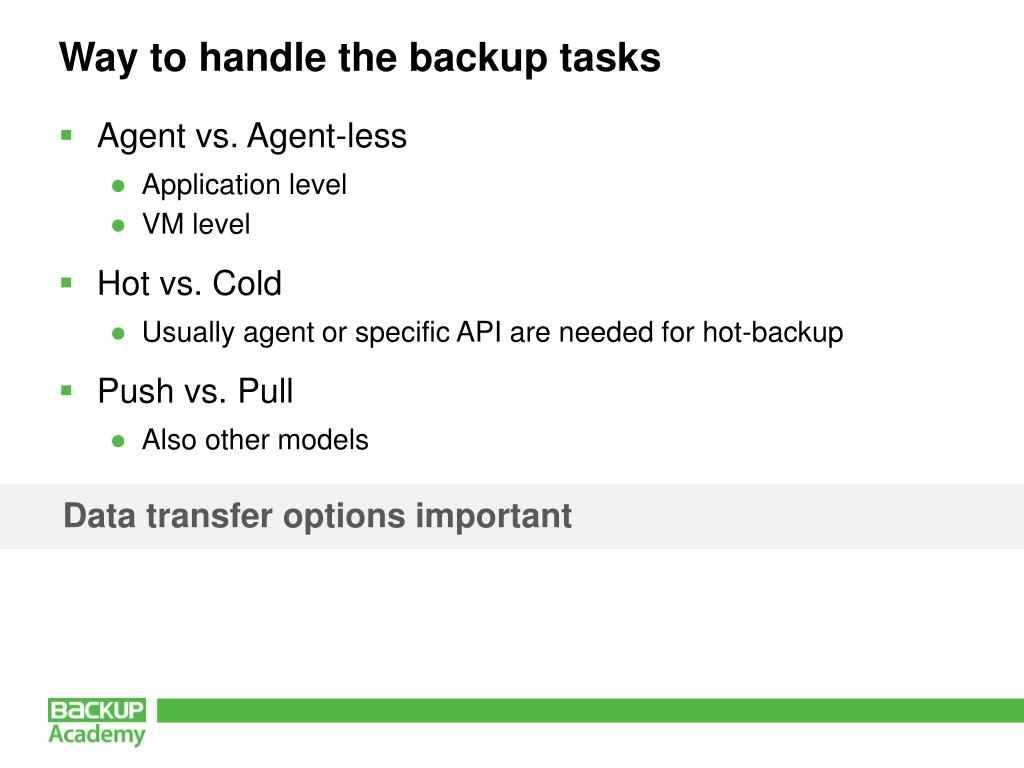This screenshot has width=1024, height=768.
Task: Click the Academy word in the logo
Action: 97,735
